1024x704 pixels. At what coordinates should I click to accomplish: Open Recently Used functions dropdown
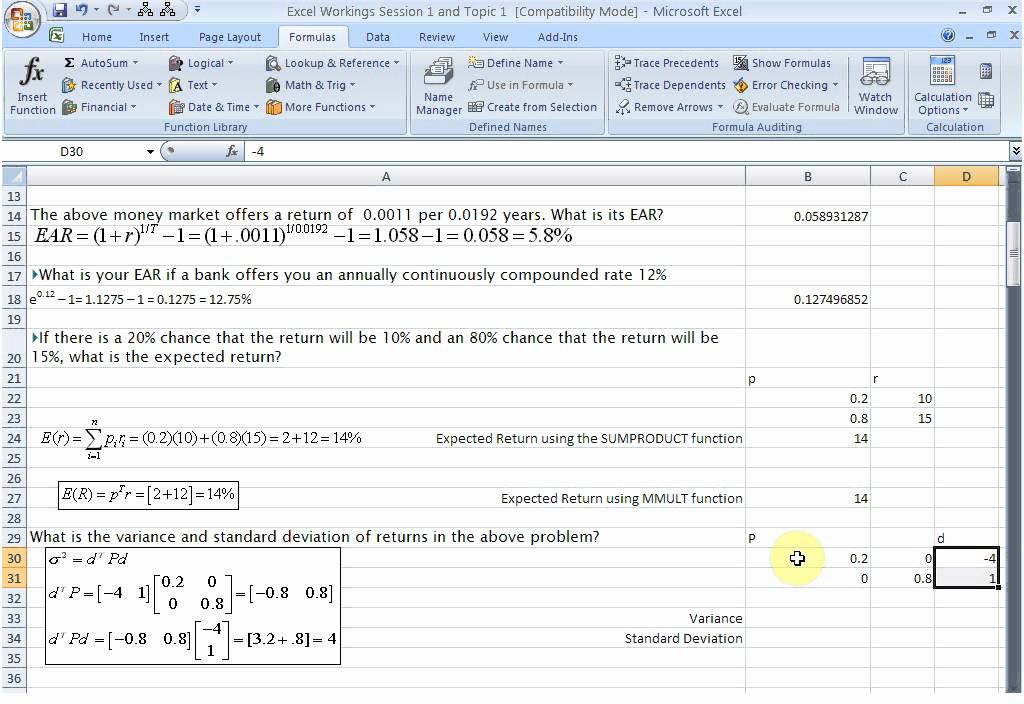pyautogui.click(x=111, y=85)
